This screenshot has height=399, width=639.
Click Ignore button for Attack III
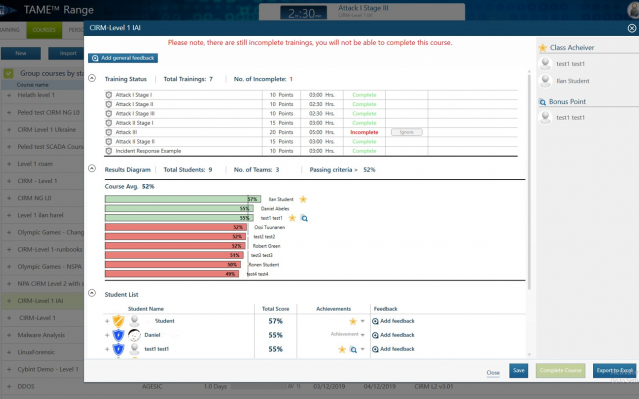point(407,132)
